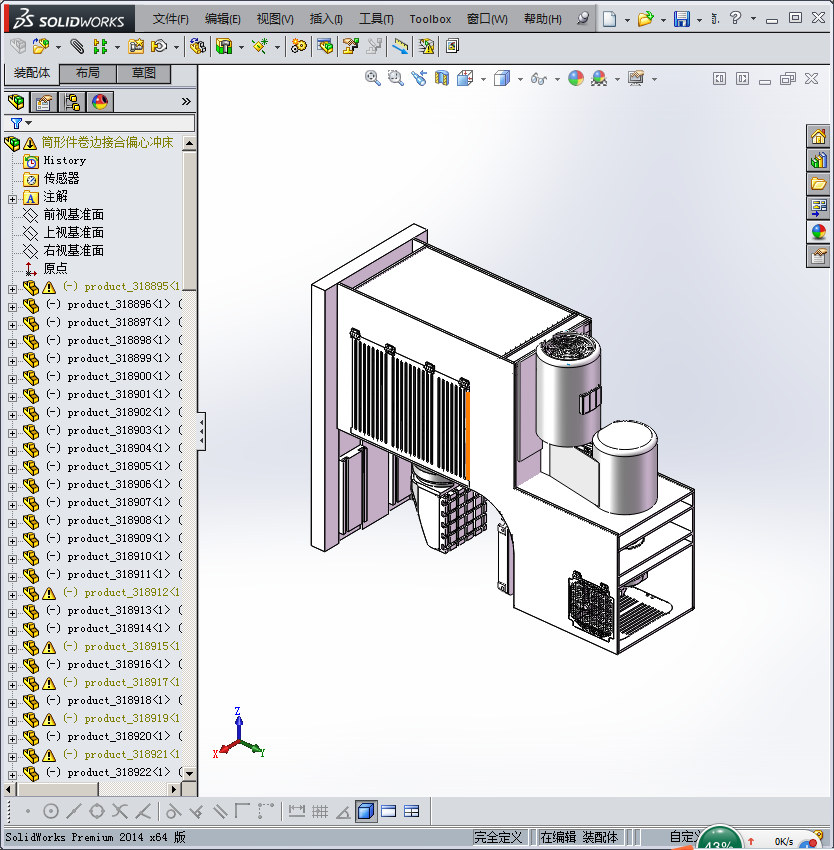Expand the product_318895 component node

pyautogui.click(x=12, y=289)
